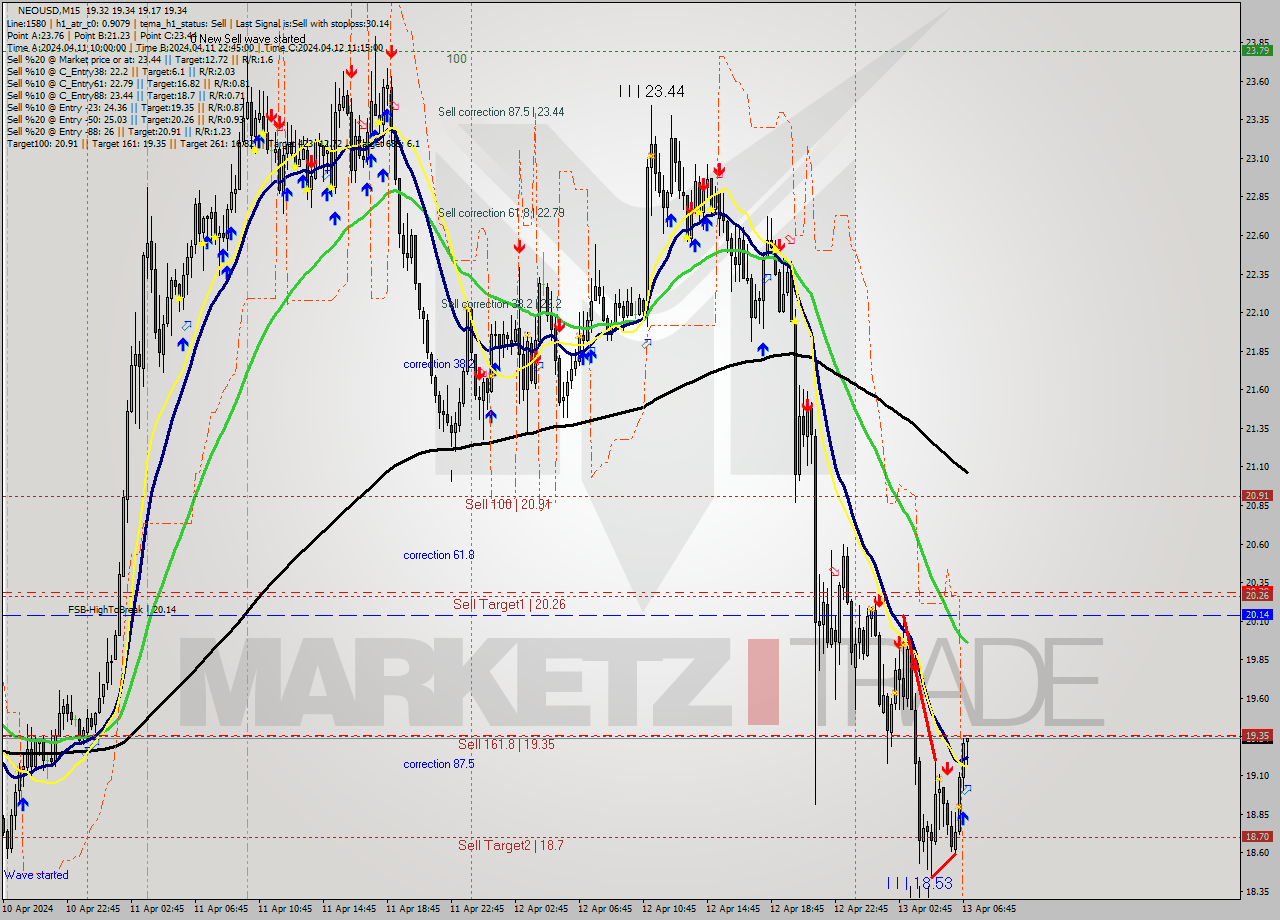Click the 'Target100: 20.91' targets line
Image resolution: width=1280 pixels, height=920 pixels.
212,143
